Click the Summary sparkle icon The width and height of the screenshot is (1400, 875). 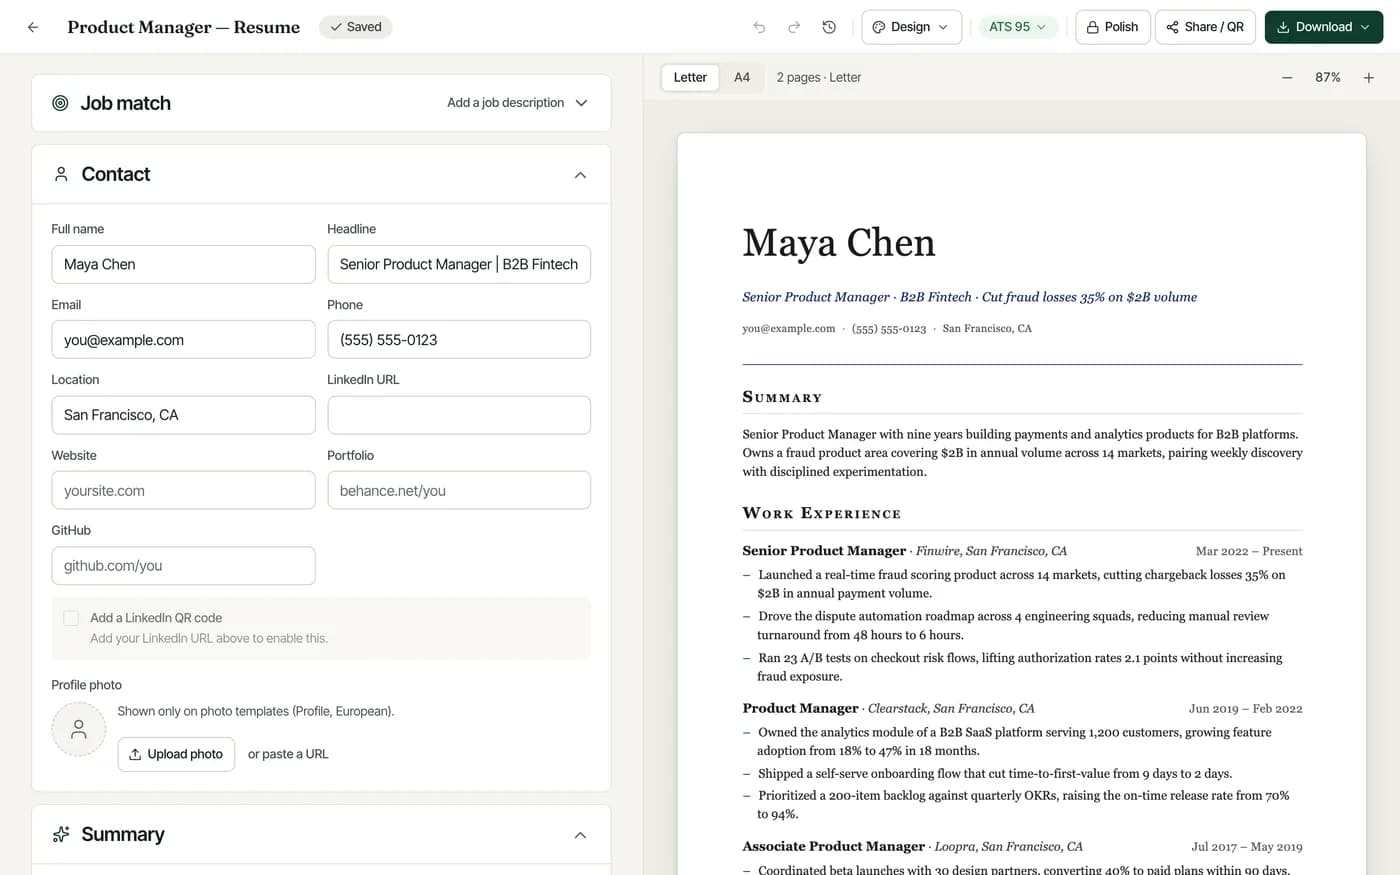point(61,834)
